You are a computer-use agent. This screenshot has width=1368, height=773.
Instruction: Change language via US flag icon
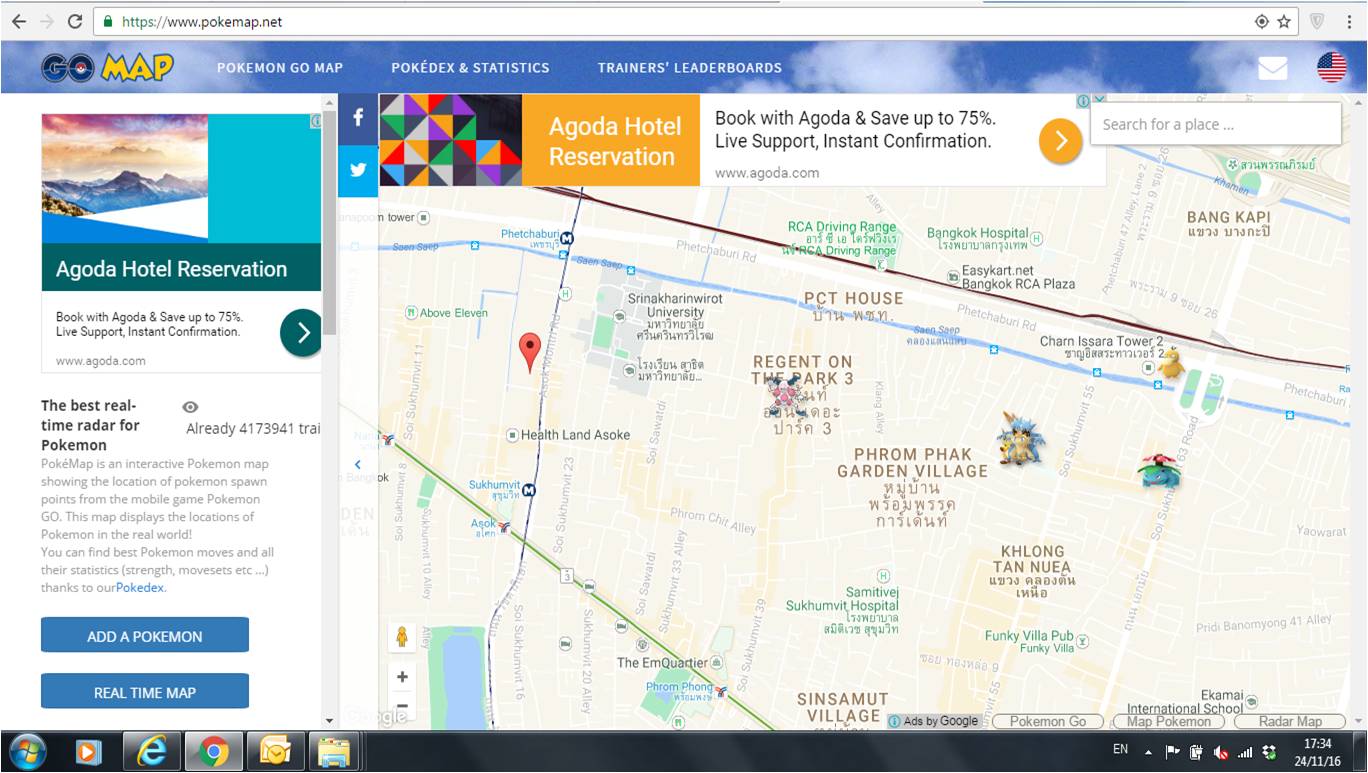coord(1331,67)
